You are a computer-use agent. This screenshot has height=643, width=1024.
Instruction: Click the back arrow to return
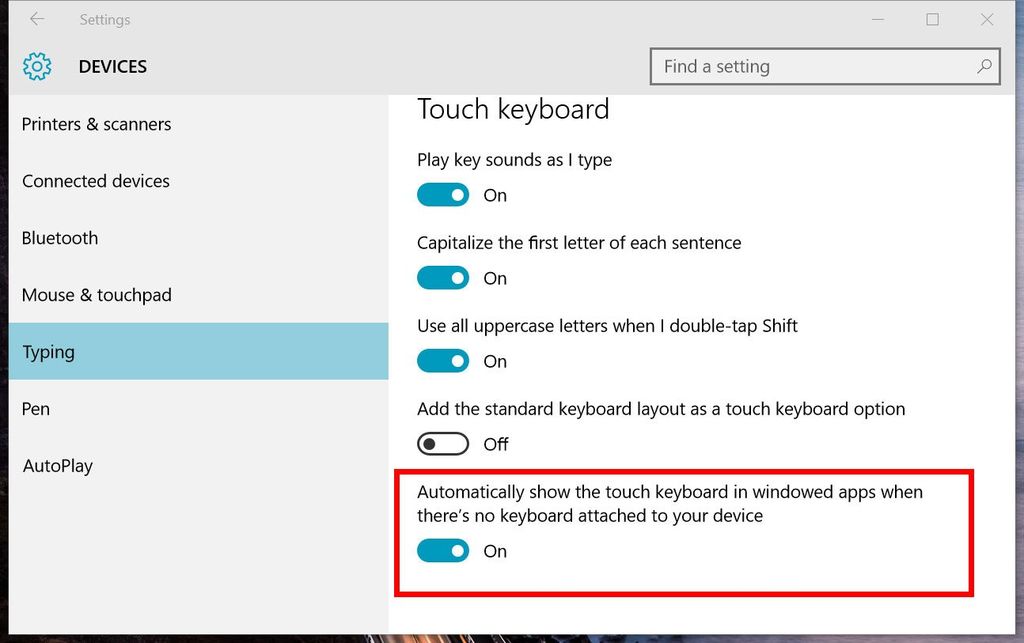pyautogui.click(x=37, y=19)
